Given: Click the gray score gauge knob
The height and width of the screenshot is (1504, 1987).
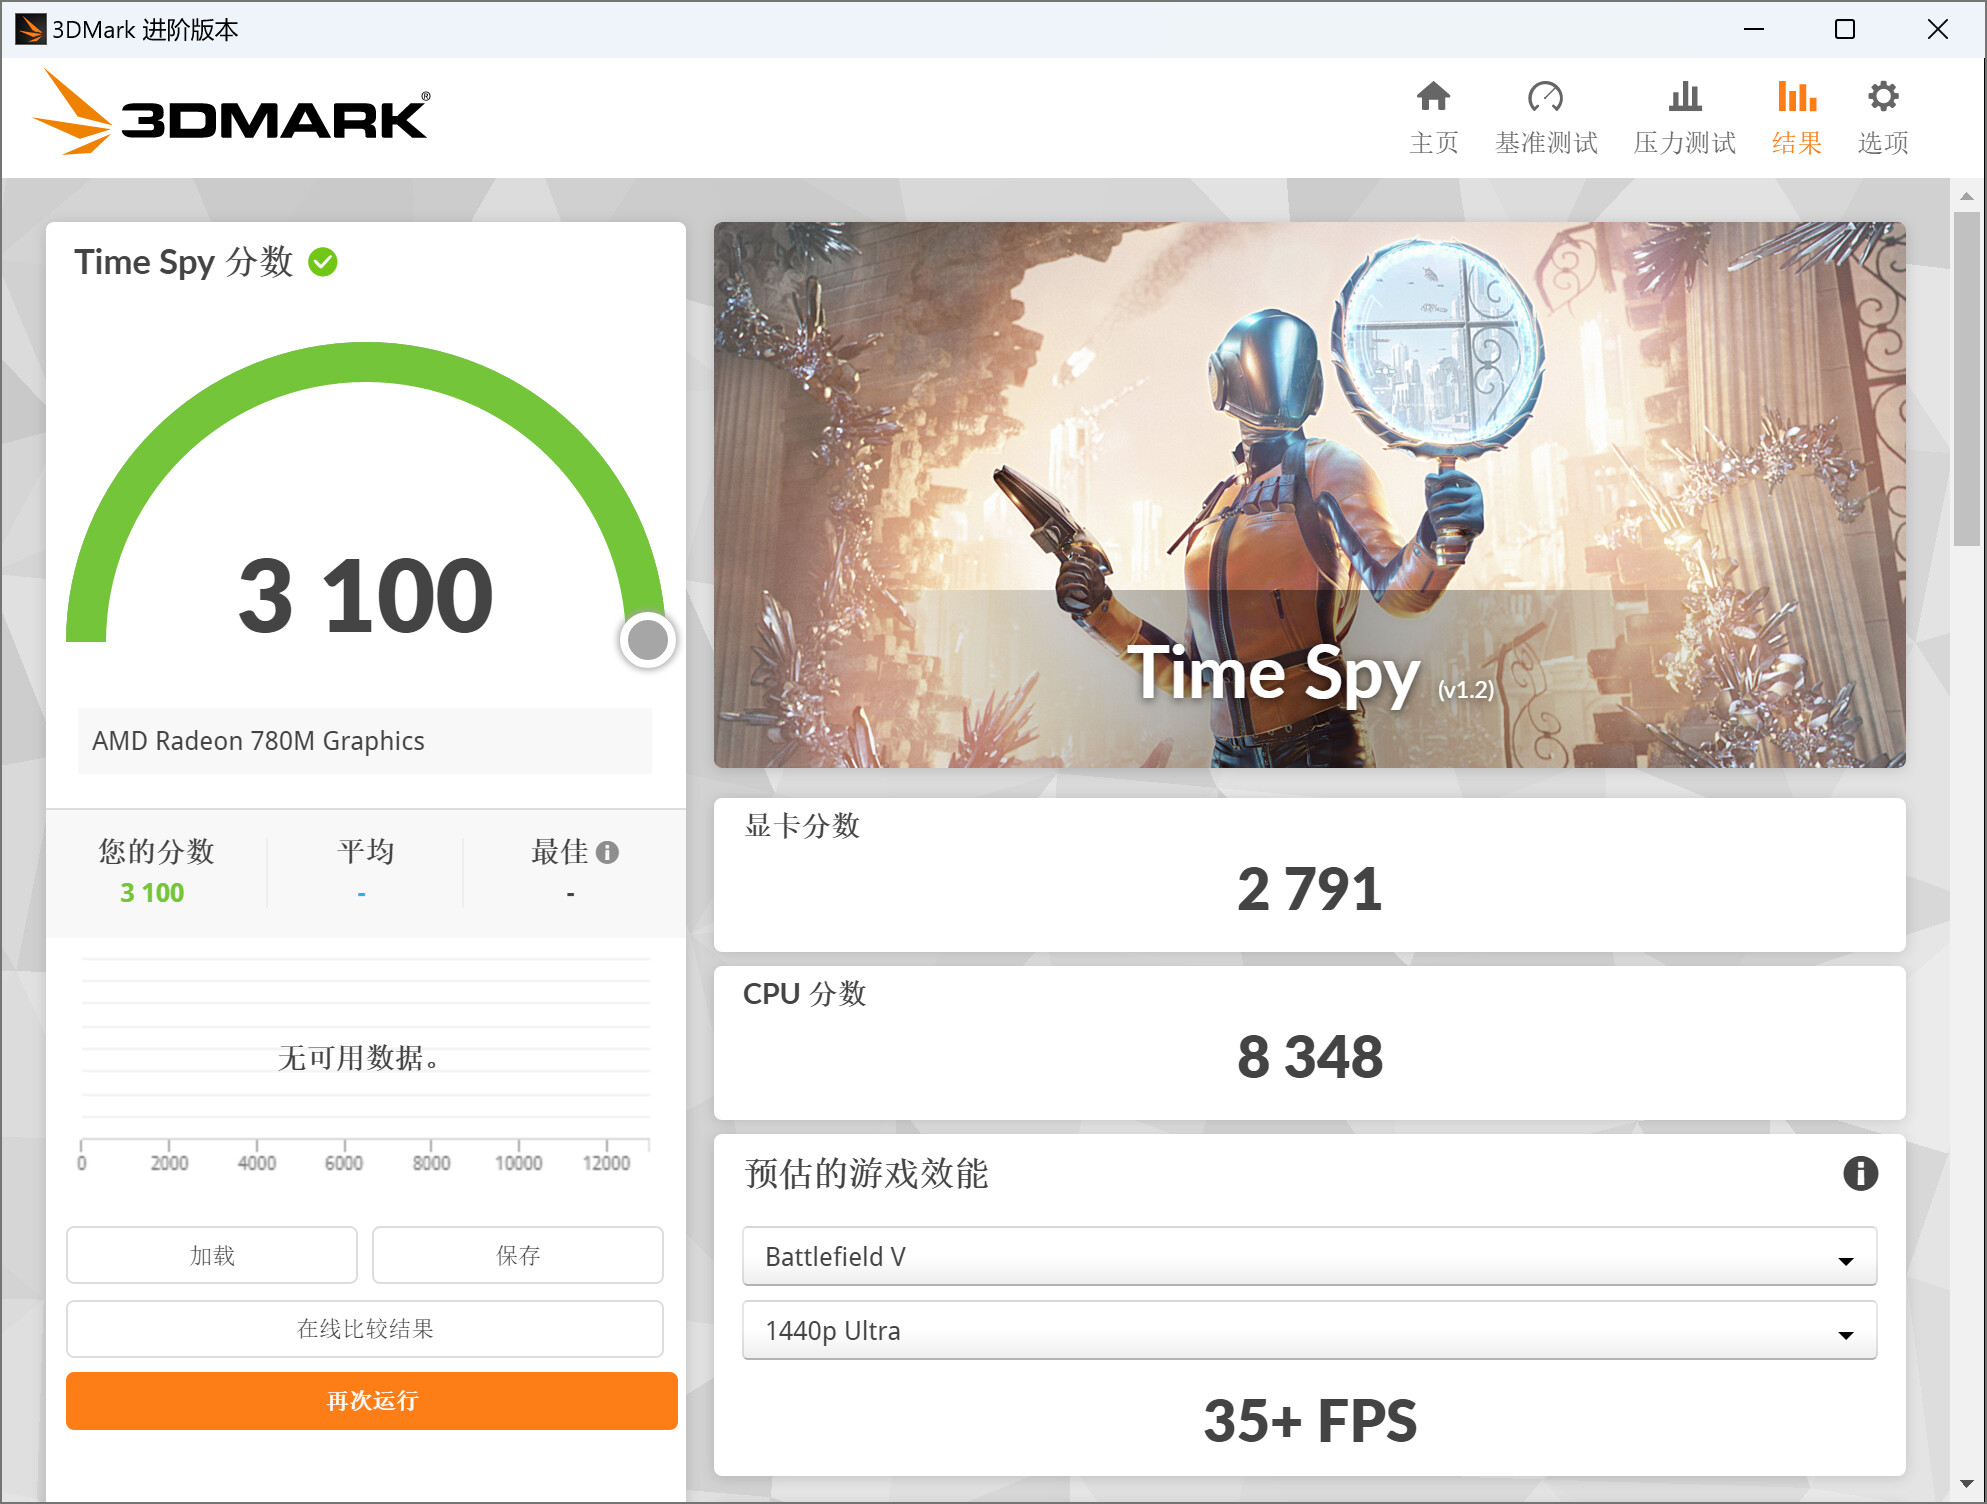Looking at the screenshot, I should (648, 640).
